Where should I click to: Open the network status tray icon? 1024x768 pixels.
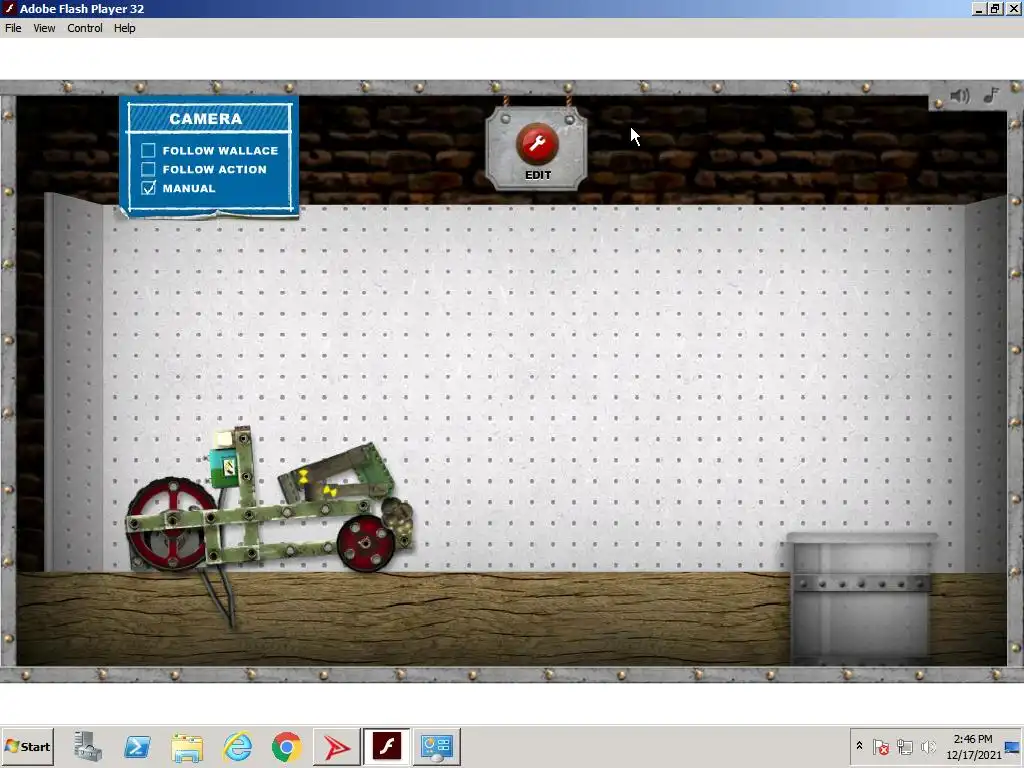(x=904, y=746)
